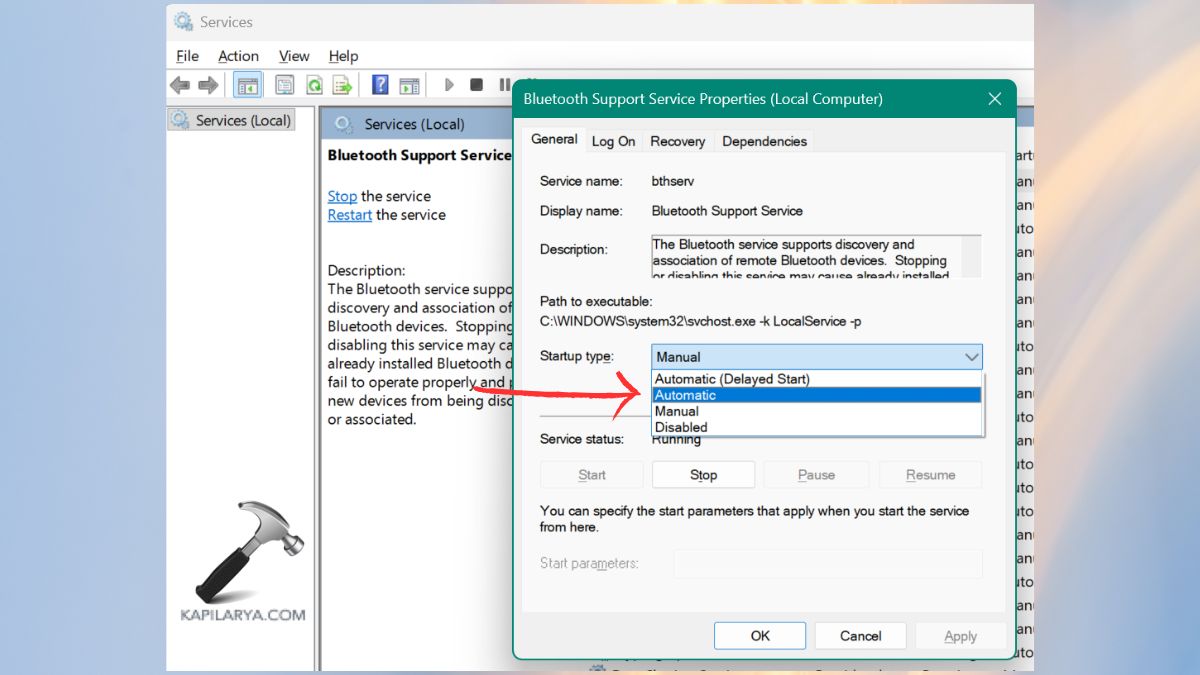Image resolution: width=1200 pixels, height=675 pixels.
Task: Click the Forward navigation arrow in toolbar
Action: [209, 84]
